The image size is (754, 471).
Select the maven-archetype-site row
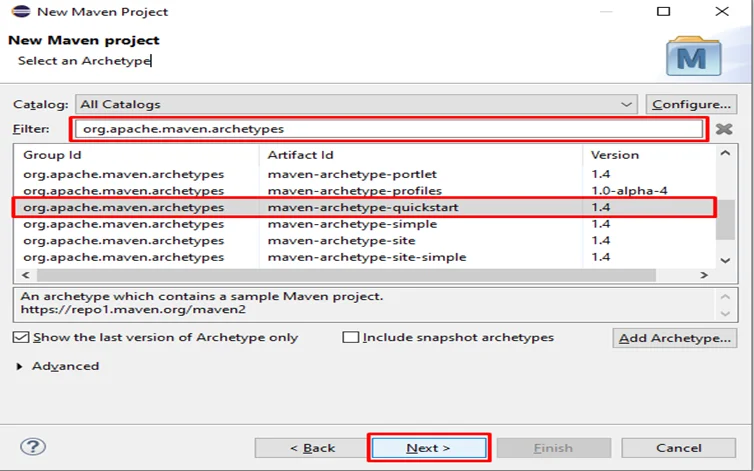click(365, 241)
